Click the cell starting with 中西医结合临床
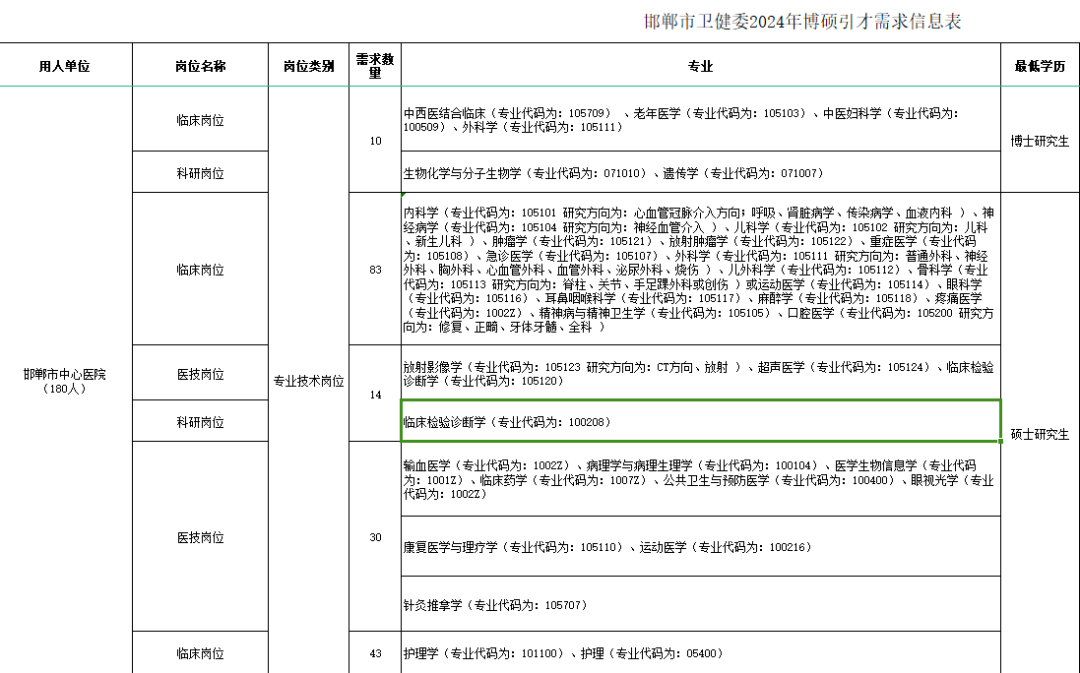This screenshot has height=673, width=1080. tap(700, 120)
